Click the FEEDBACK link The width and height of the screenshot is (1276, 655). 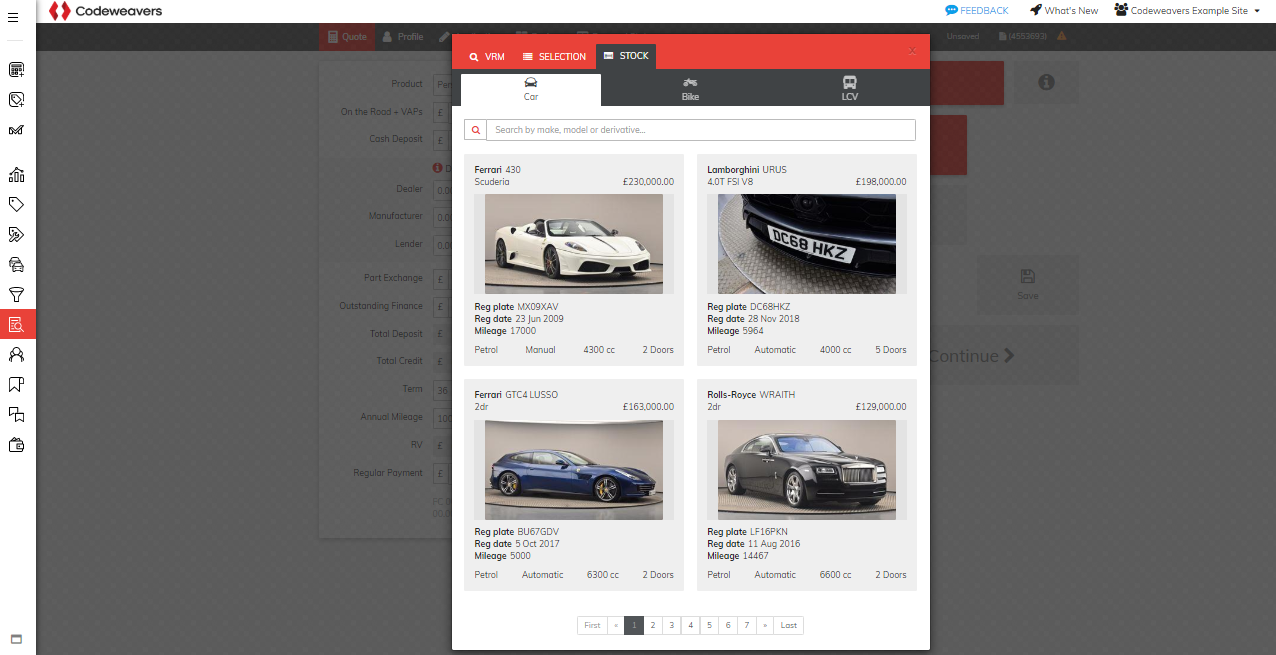[x=977, y=10]
